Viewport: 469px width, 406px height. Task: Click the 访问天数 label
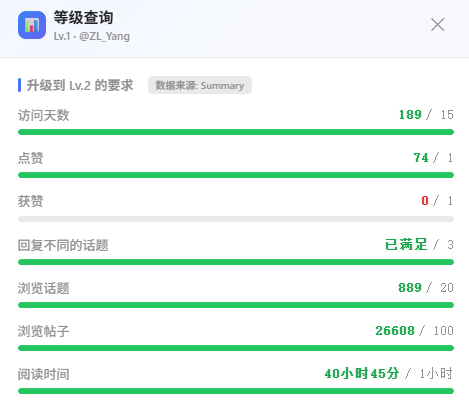(44, 115)
